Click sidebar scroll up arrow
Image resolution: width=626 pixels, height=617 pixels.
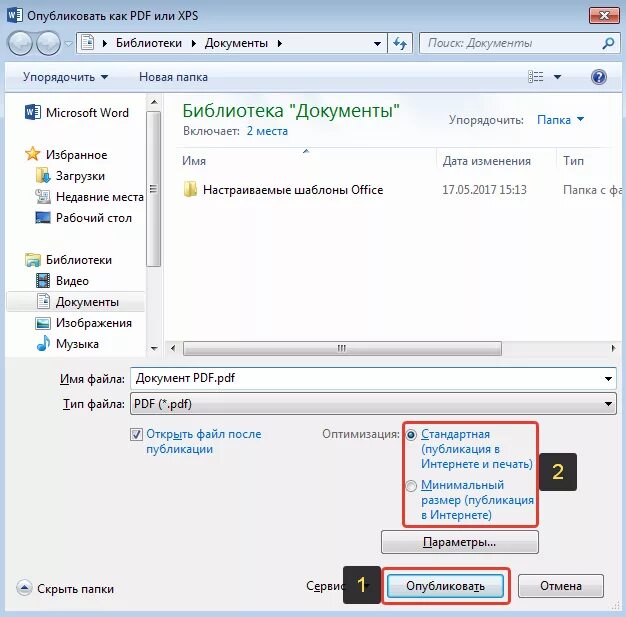pyautogui.click(x=154, y=102)
